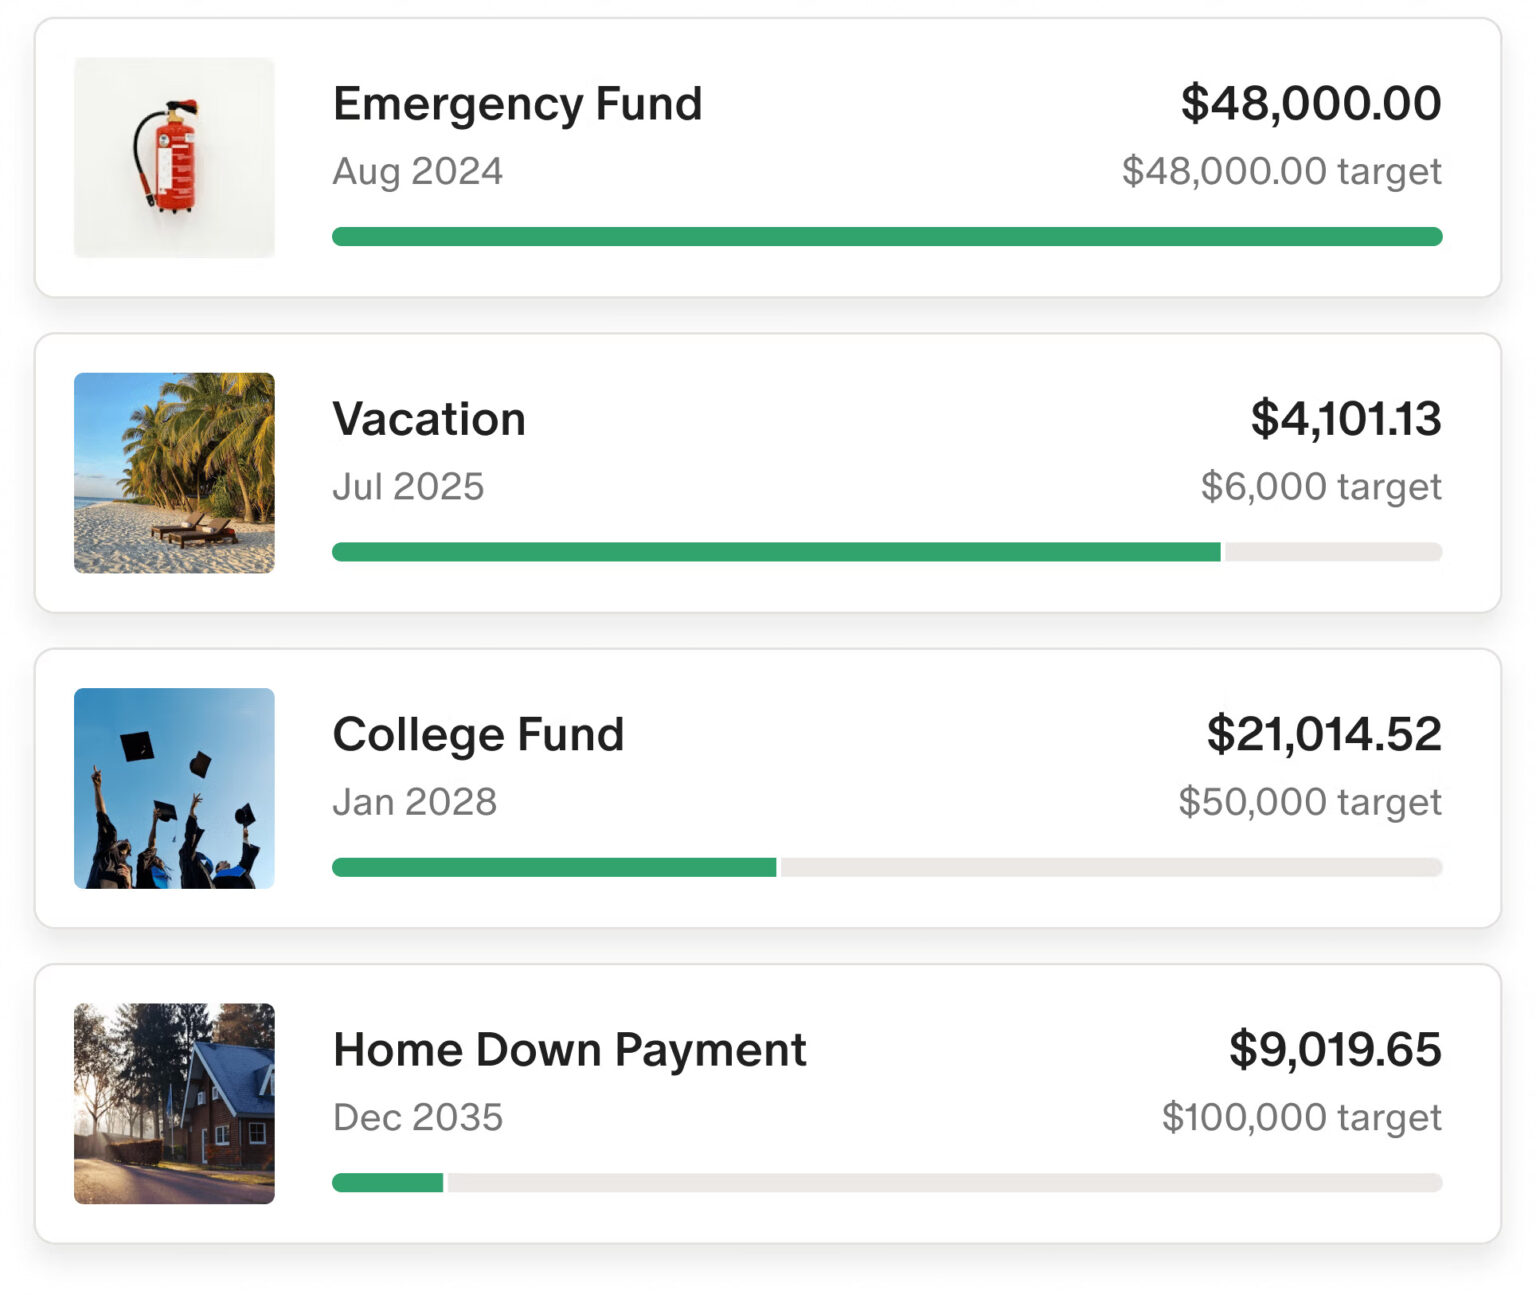
Task: Click the Home Down Payment progress bar
Action: click(888, 1182)
